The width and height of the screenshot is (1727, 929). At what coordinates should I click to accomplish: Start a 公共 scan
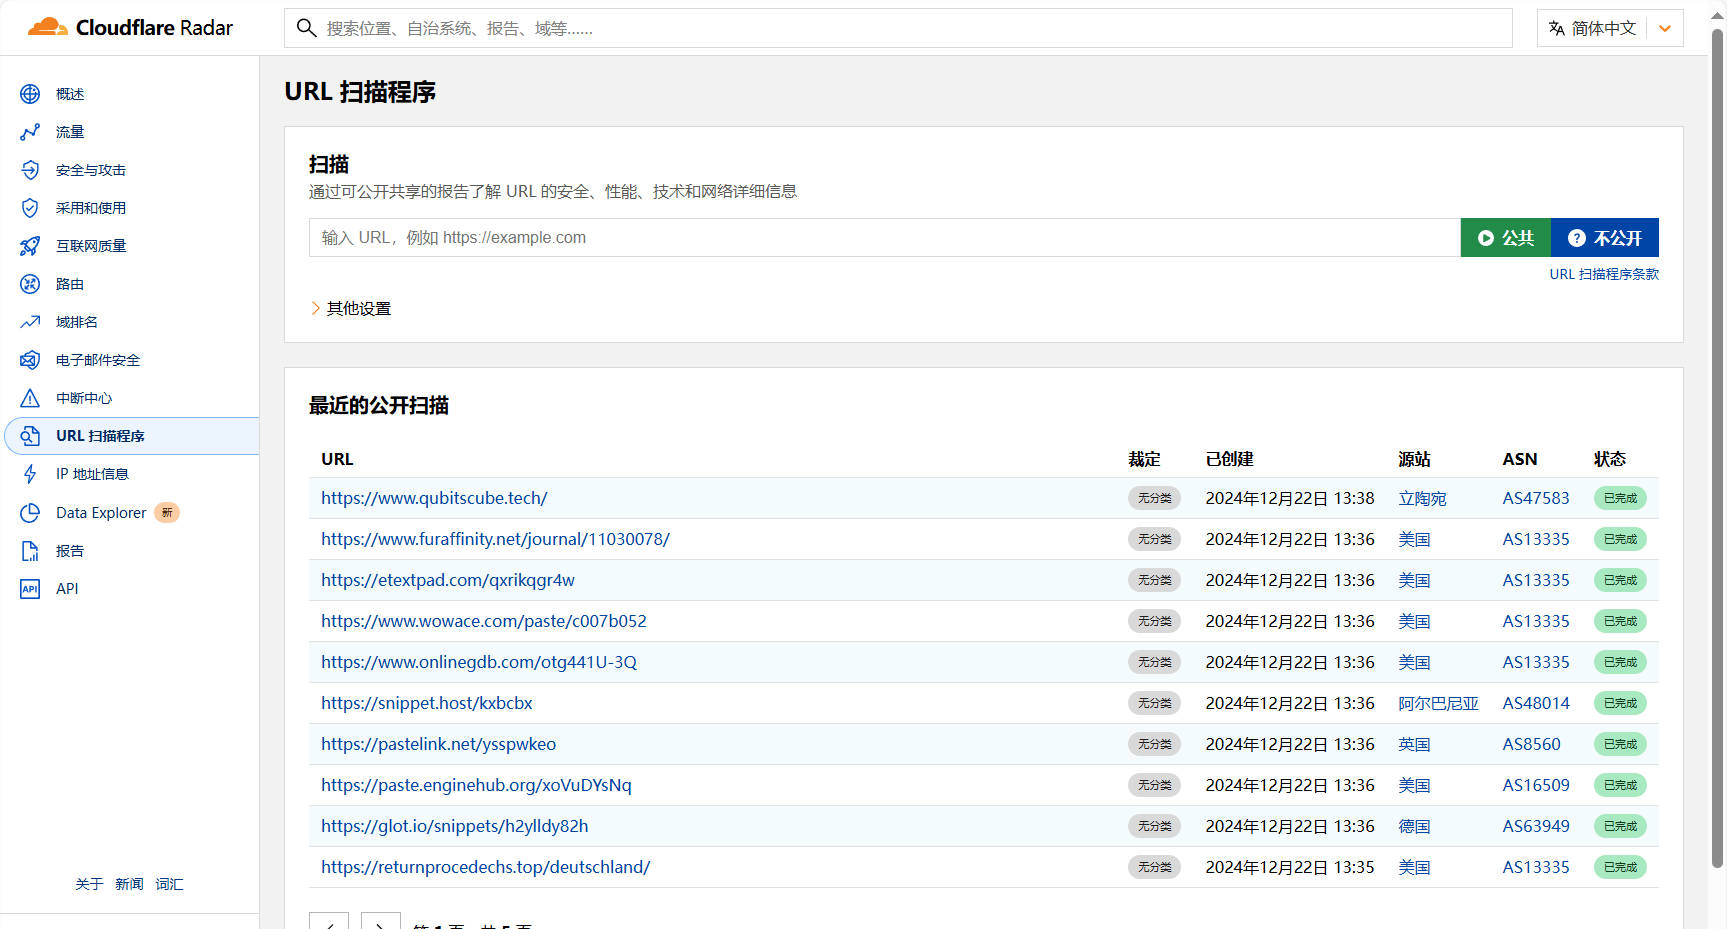(x=1506, y=238)
